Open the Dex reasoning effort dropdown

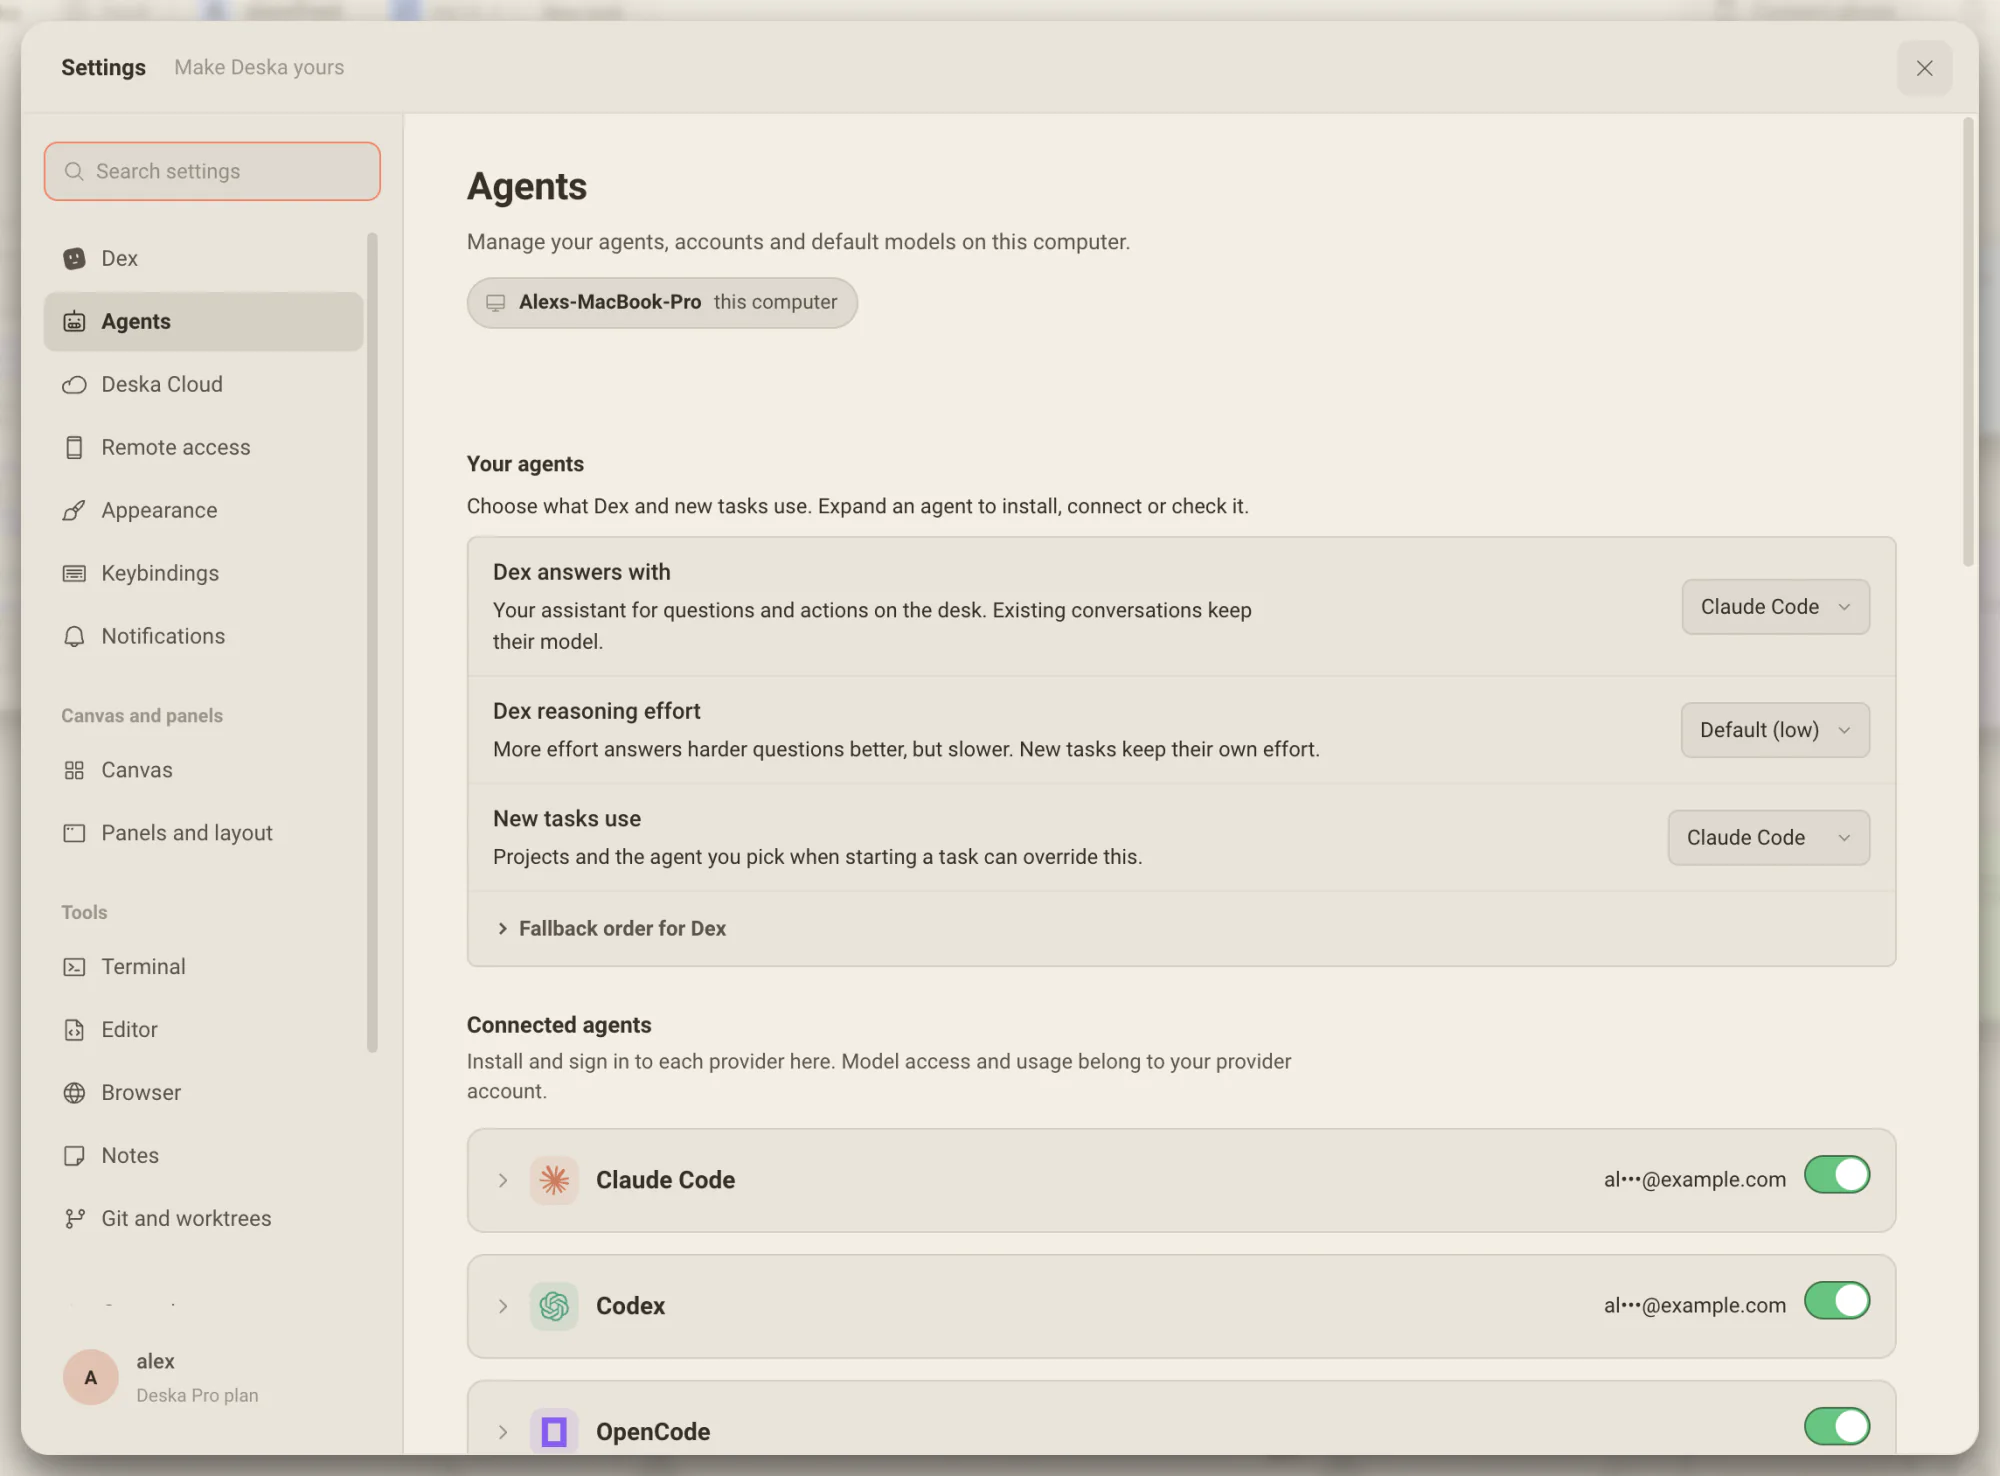[x=1775, y=730]
